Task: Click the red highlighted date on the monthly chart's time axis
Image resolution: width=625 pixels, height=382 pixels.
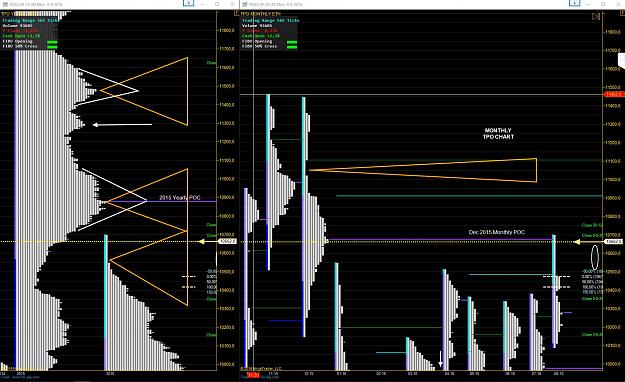Action: pyautogui.click(x=253, y=375)
